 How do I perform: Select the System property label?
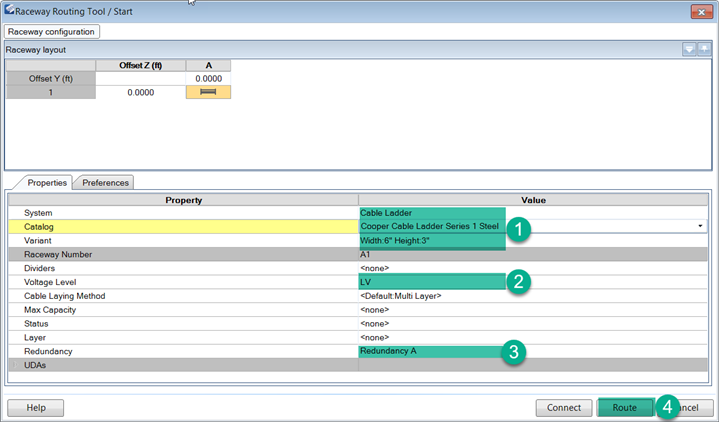point(38,213)
